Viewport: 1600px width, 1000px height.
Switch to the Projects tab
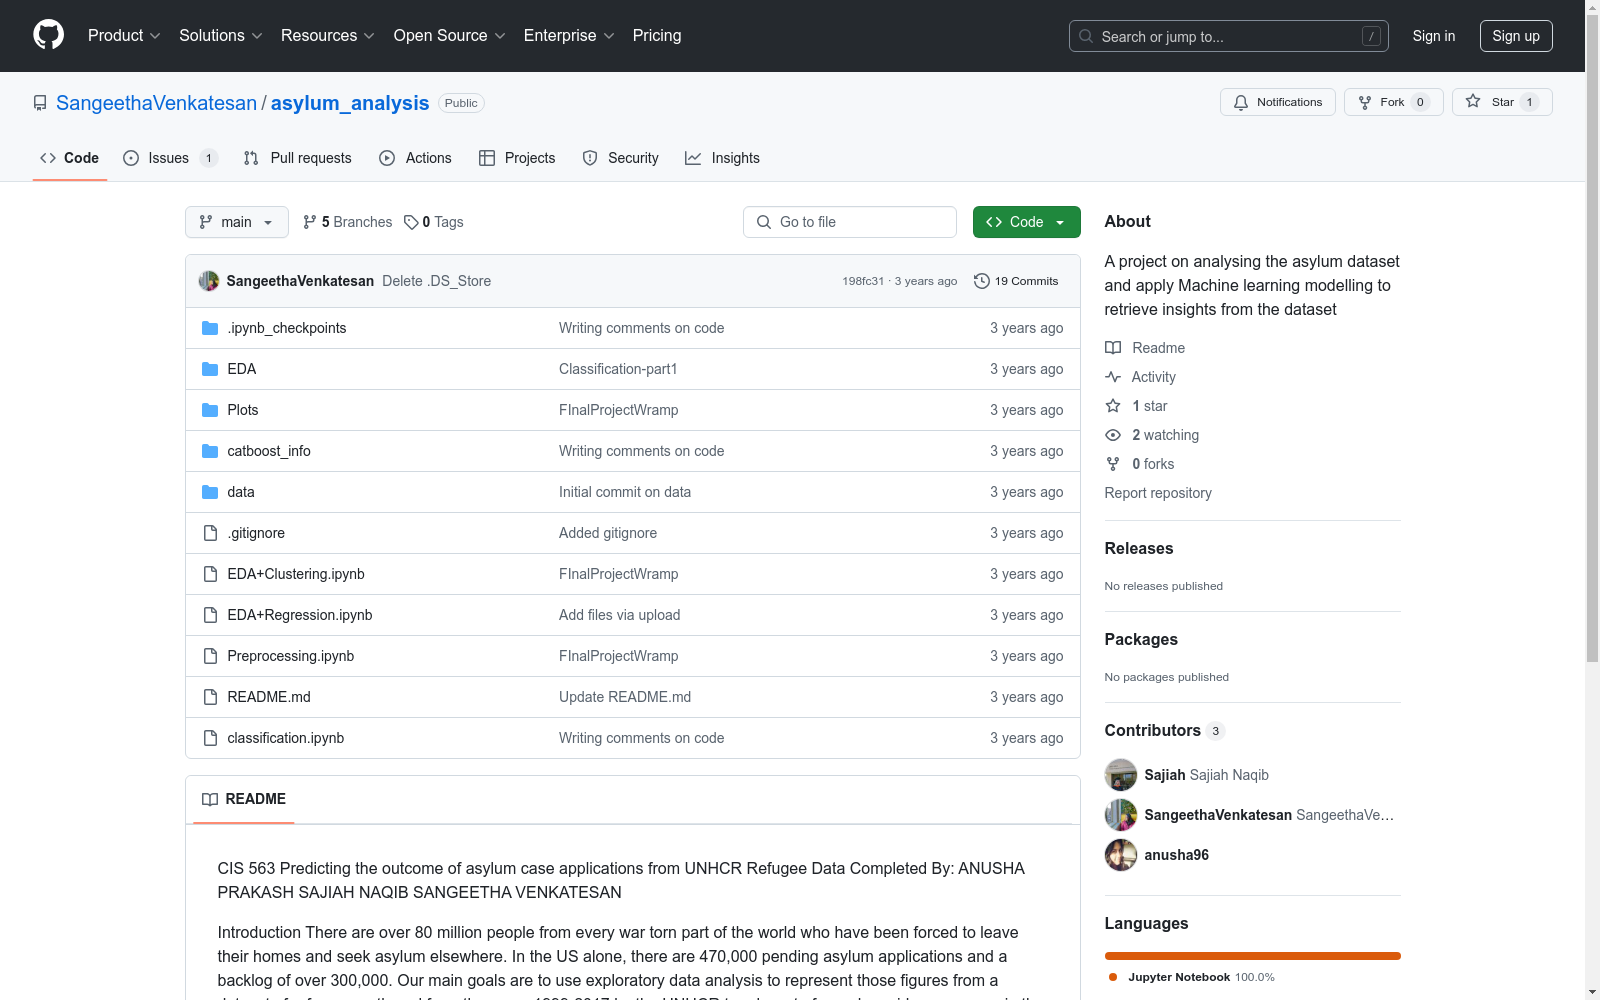(517, 158)
